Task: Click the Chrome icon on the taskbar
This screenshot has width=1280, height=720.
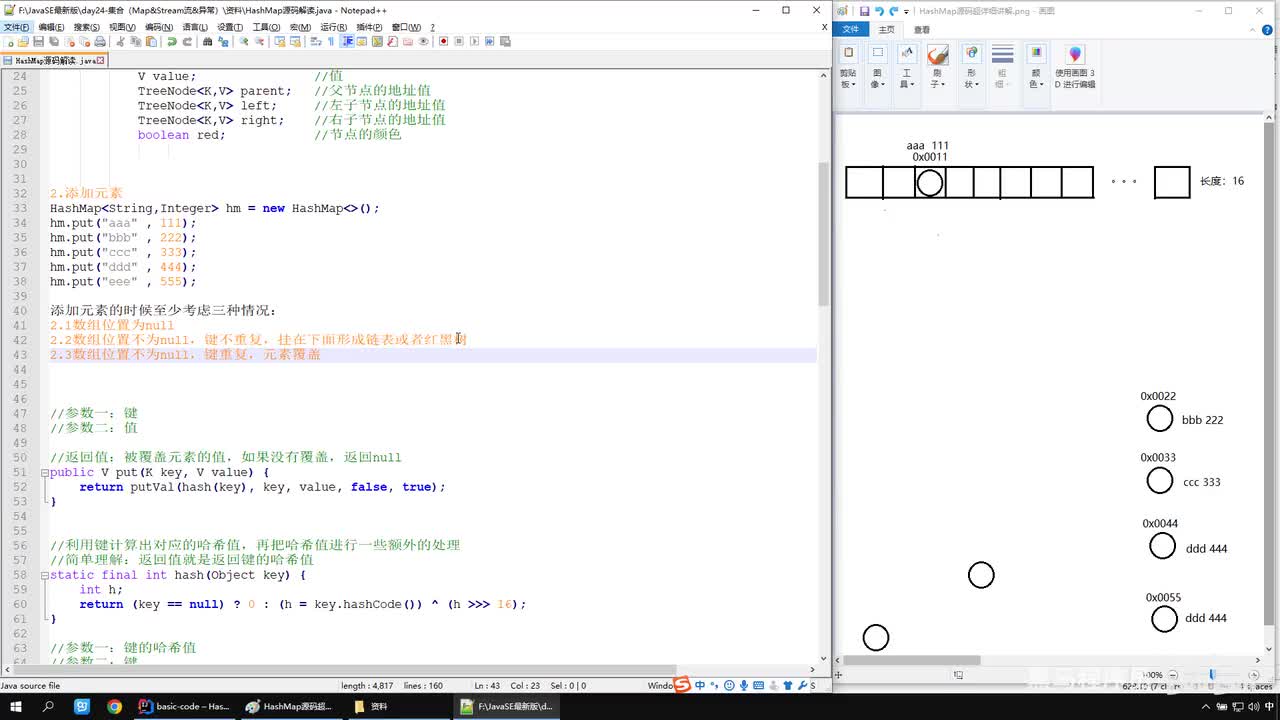Action: click(114, 706)
